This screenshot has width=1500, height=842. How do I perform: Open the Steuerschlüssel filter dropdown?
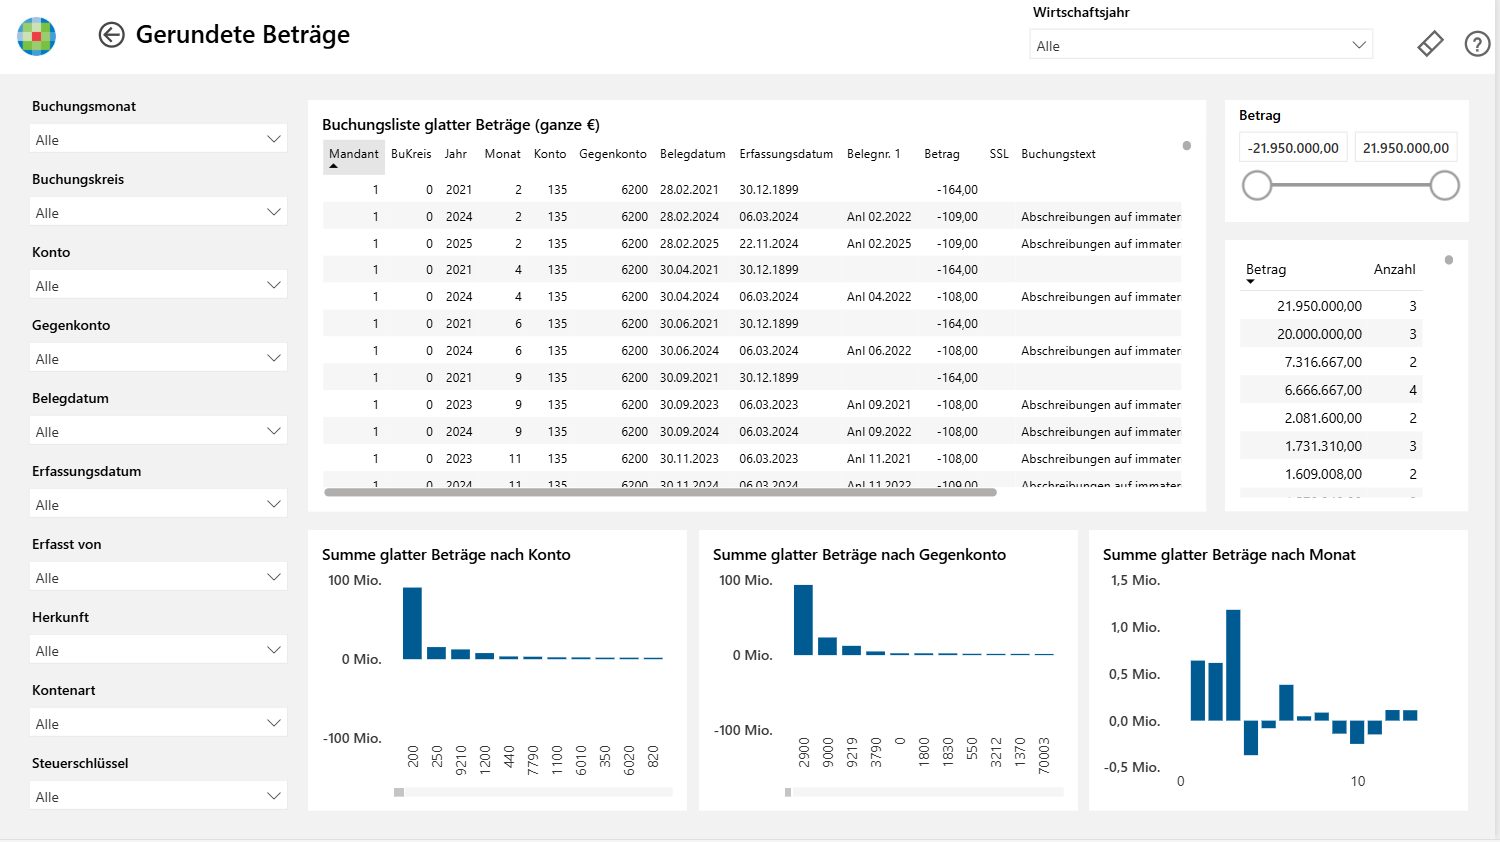(159, 796)
